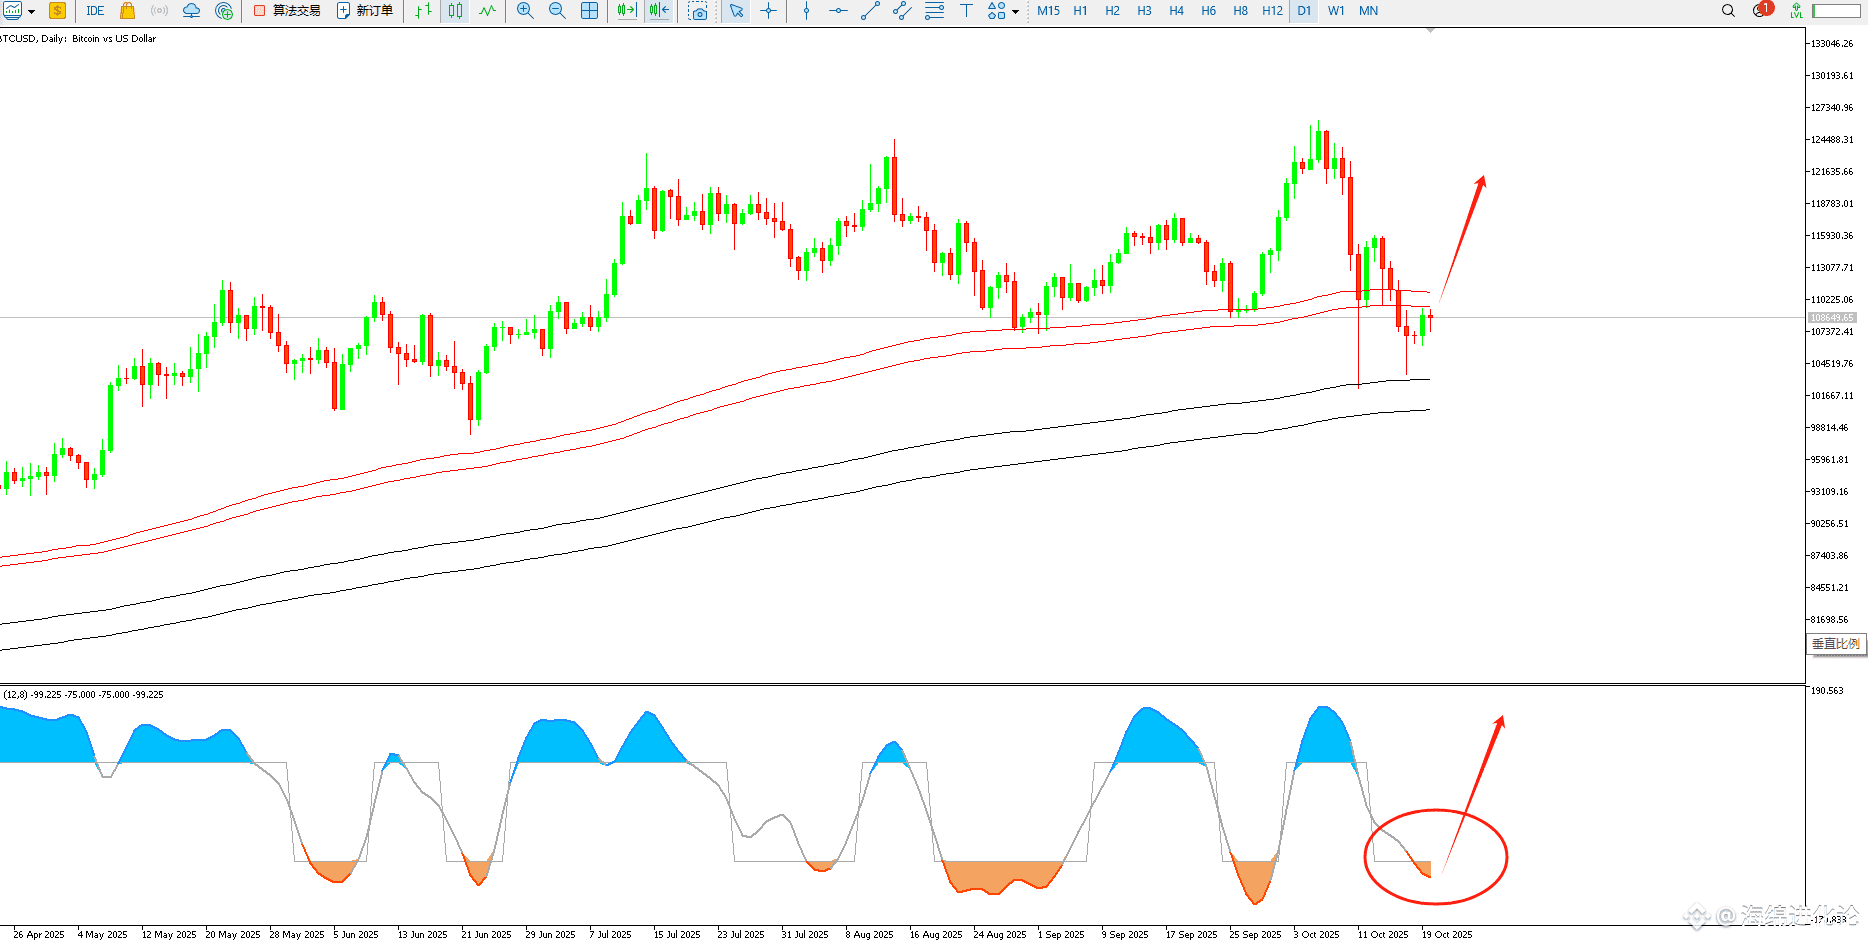Take a chart screenshot with camera icon
This screenshot has width=1868, height=942.
tap(698, 11)
